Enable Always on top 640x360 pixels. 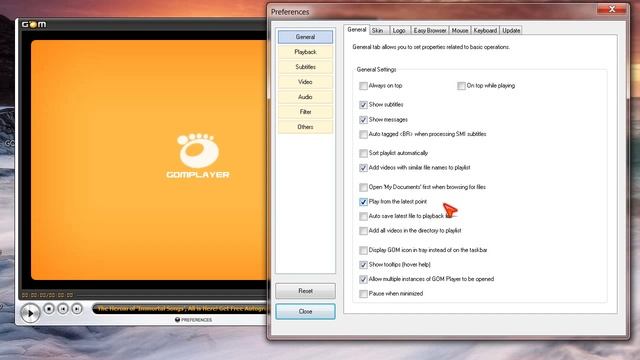pyautogui.click(x=363, y=86)
